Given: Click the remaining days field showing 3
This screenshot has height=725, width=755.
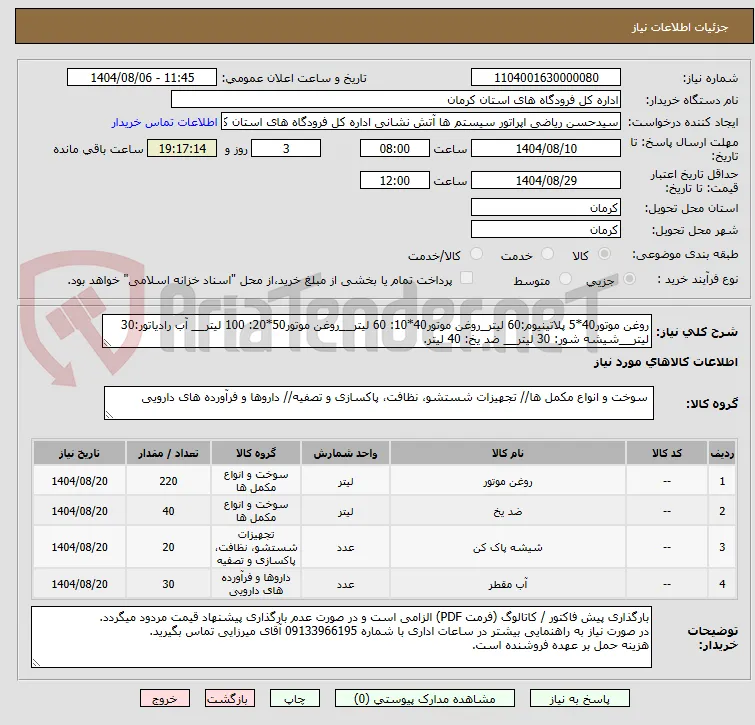Looking at the screenshot, I should tap(286, 148).
